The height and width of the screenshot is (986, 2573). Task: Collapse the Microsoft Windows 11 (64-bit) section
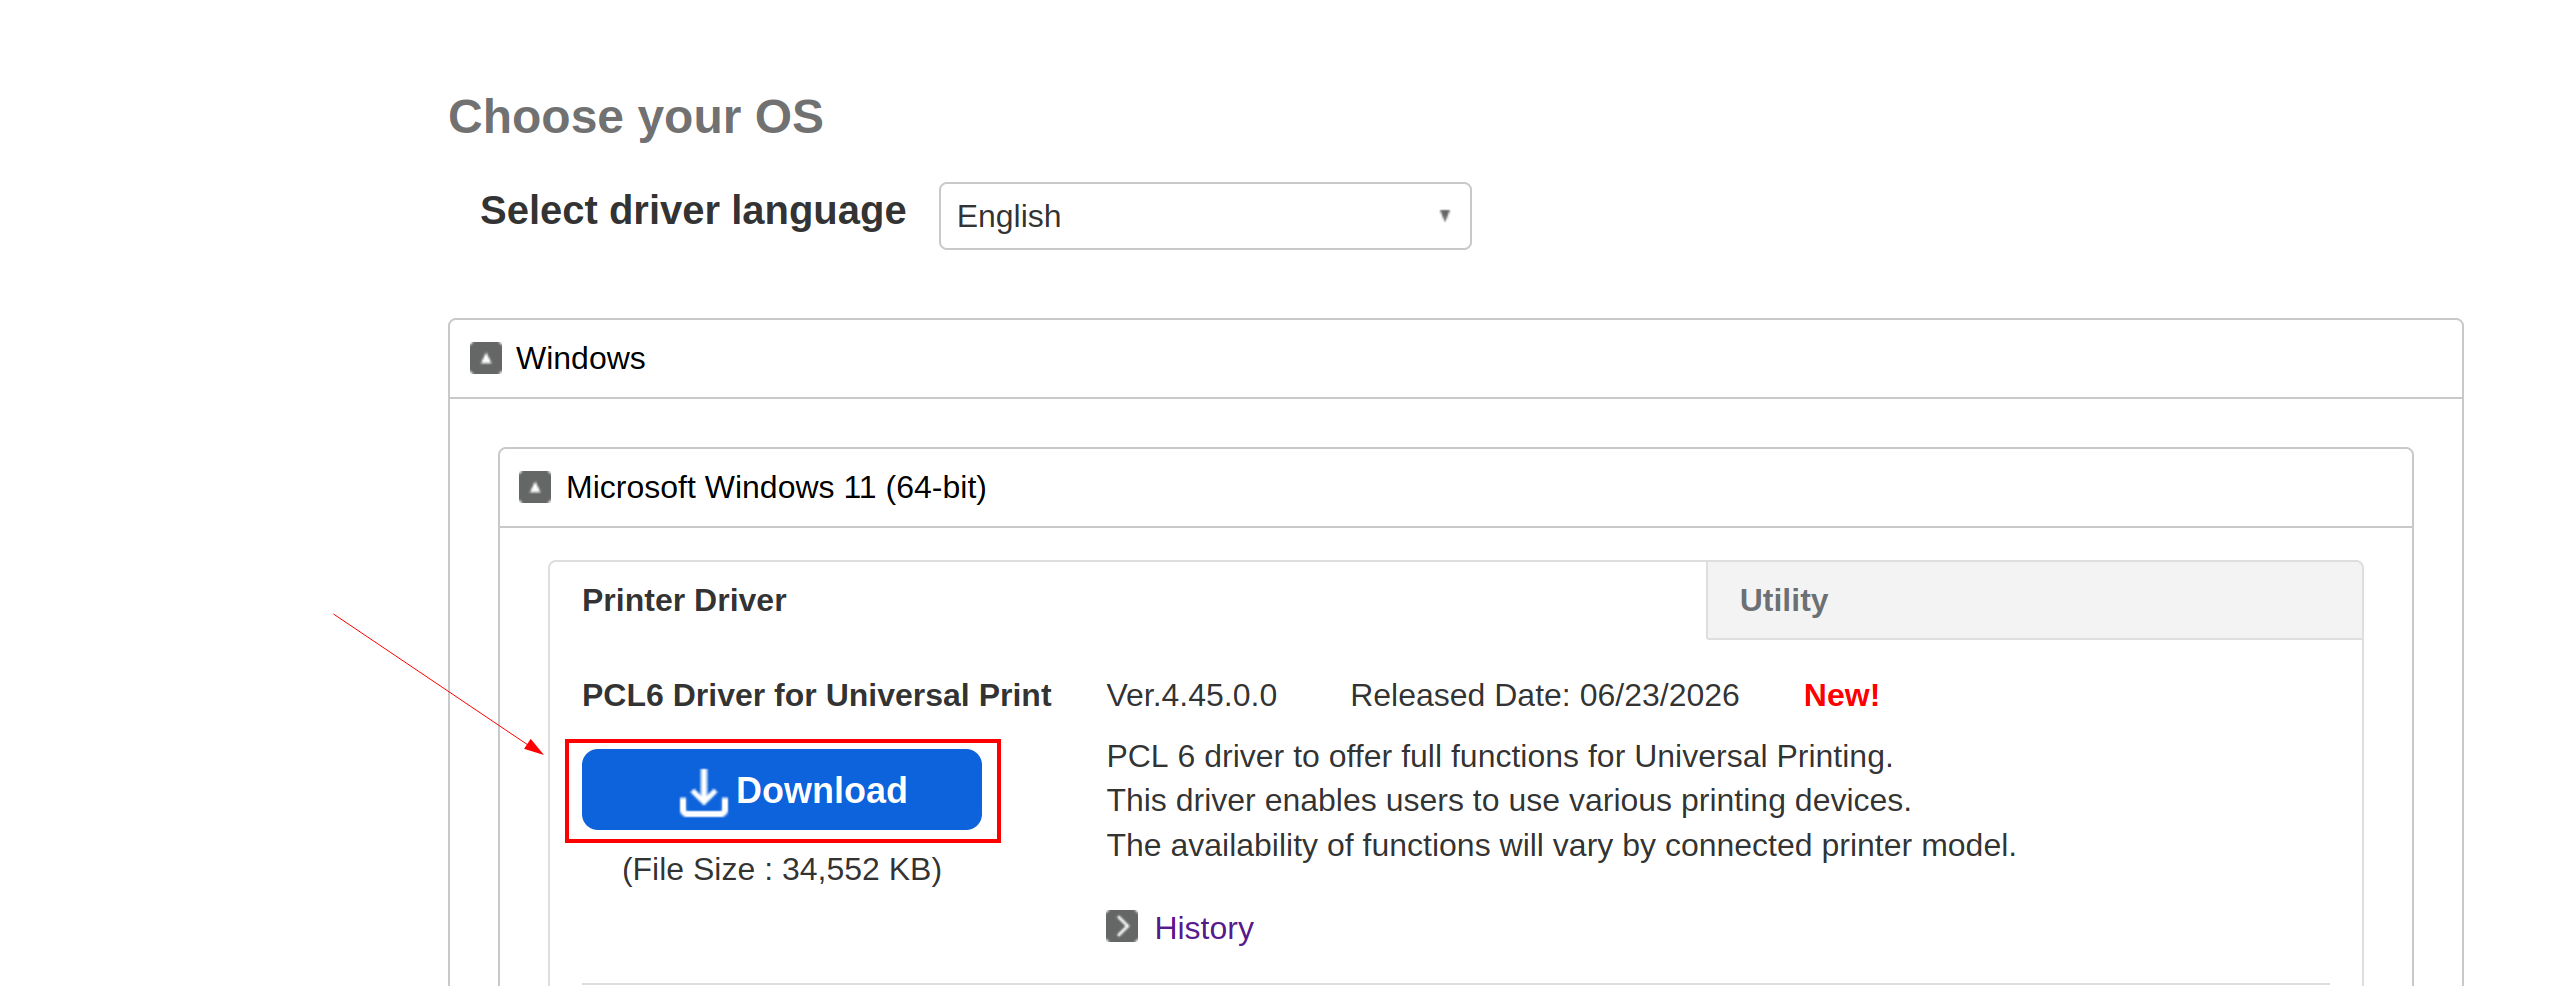click(x=535, y=487)
